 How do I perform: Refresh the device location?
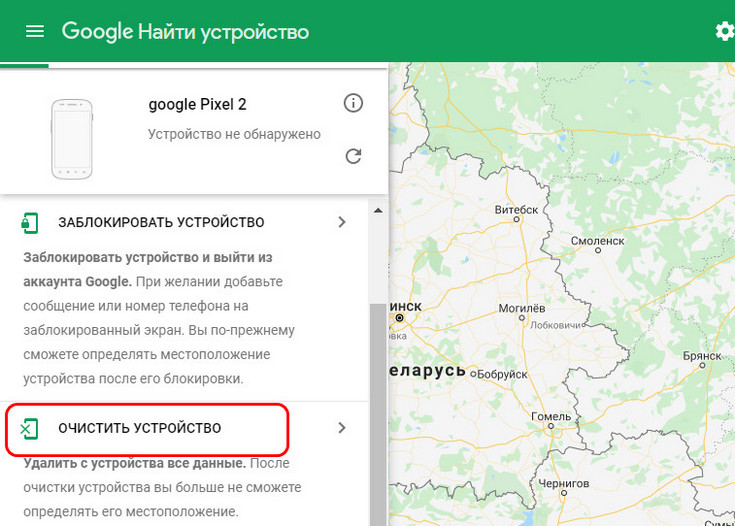[353, 156]
